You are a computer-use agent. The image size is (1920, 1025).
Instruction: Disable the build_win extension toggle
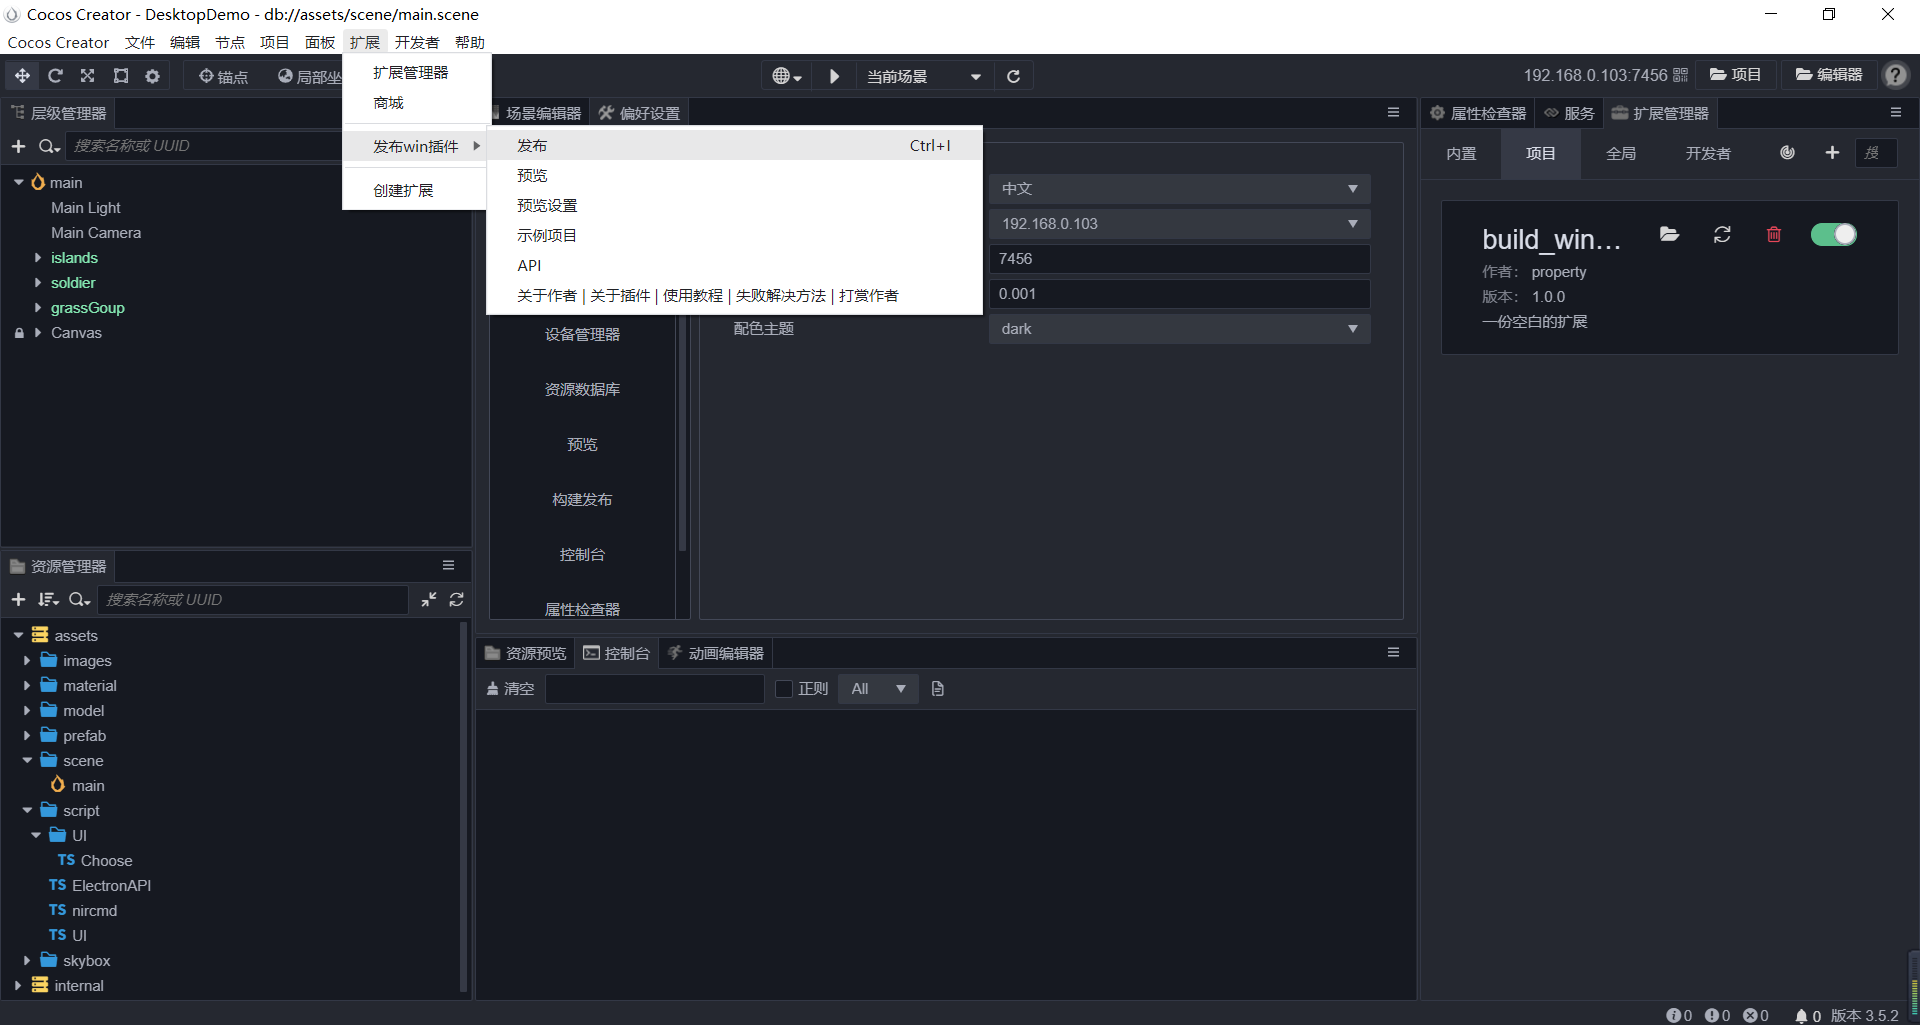(x=1833, y=234)
